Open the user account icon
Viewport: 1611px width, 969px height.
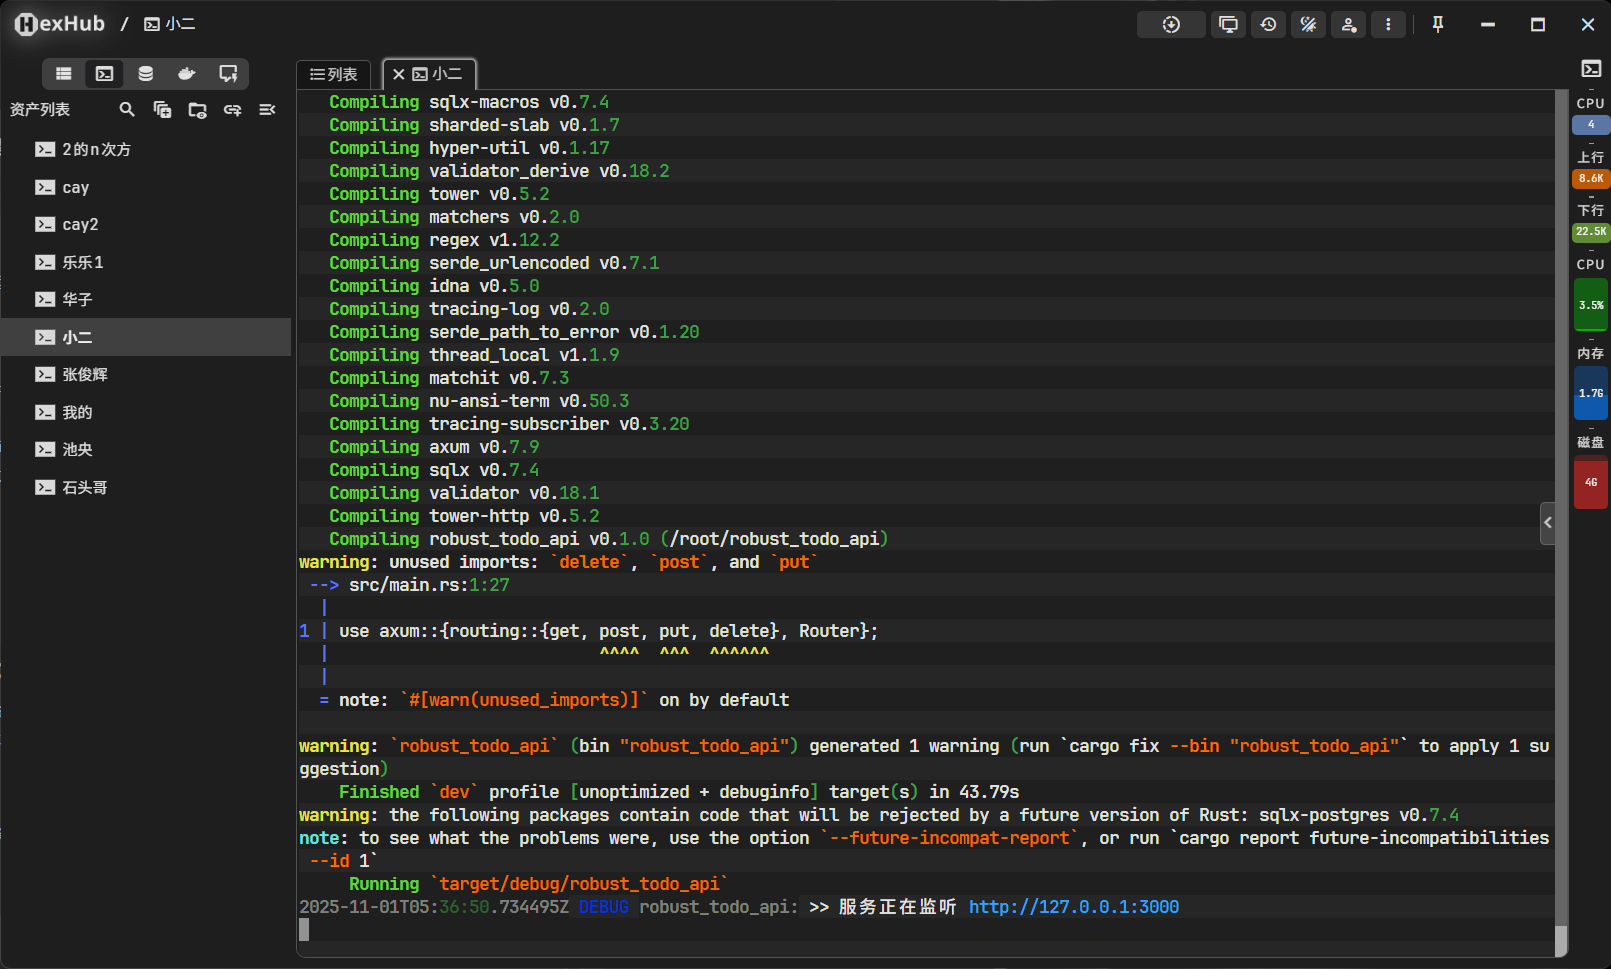pos(1348,25)
